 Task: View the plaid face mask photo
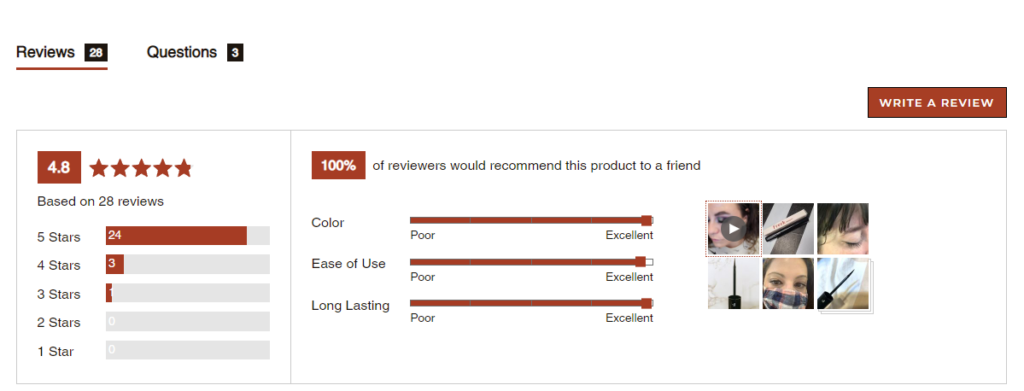[788, 283]
